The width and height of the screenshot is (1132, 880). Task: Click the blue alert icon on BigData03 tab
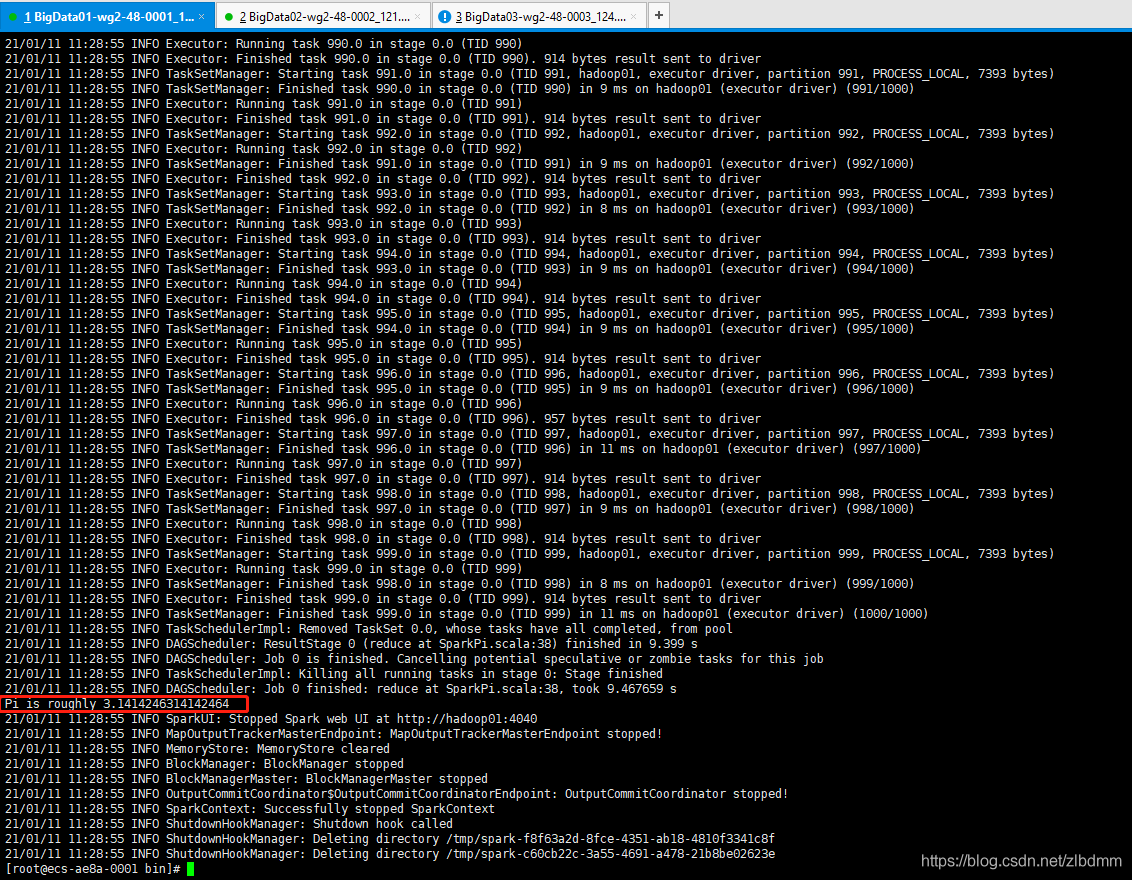pyautogui.click(x=445, y=17)
